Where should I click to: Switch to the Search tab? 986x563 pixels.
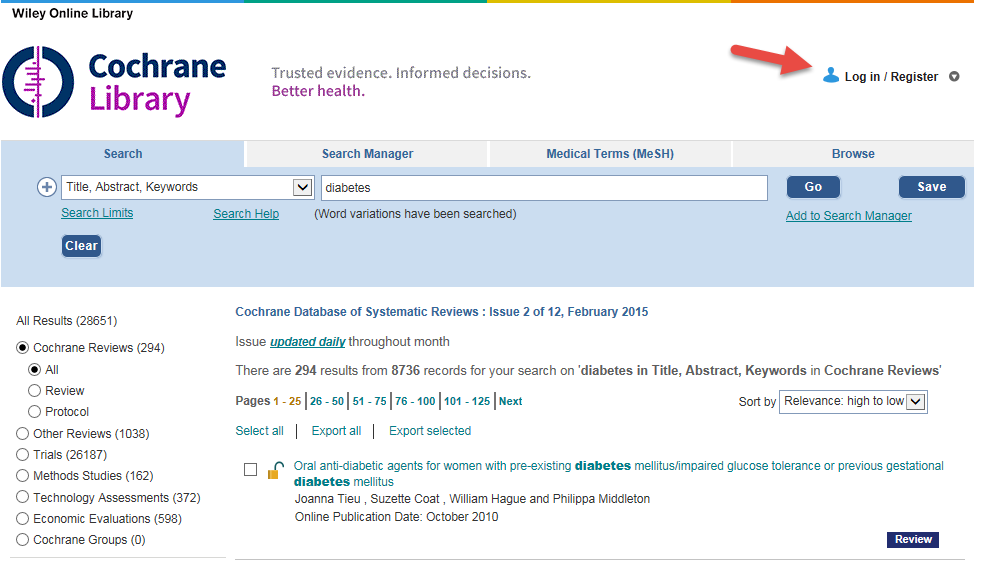123,153
